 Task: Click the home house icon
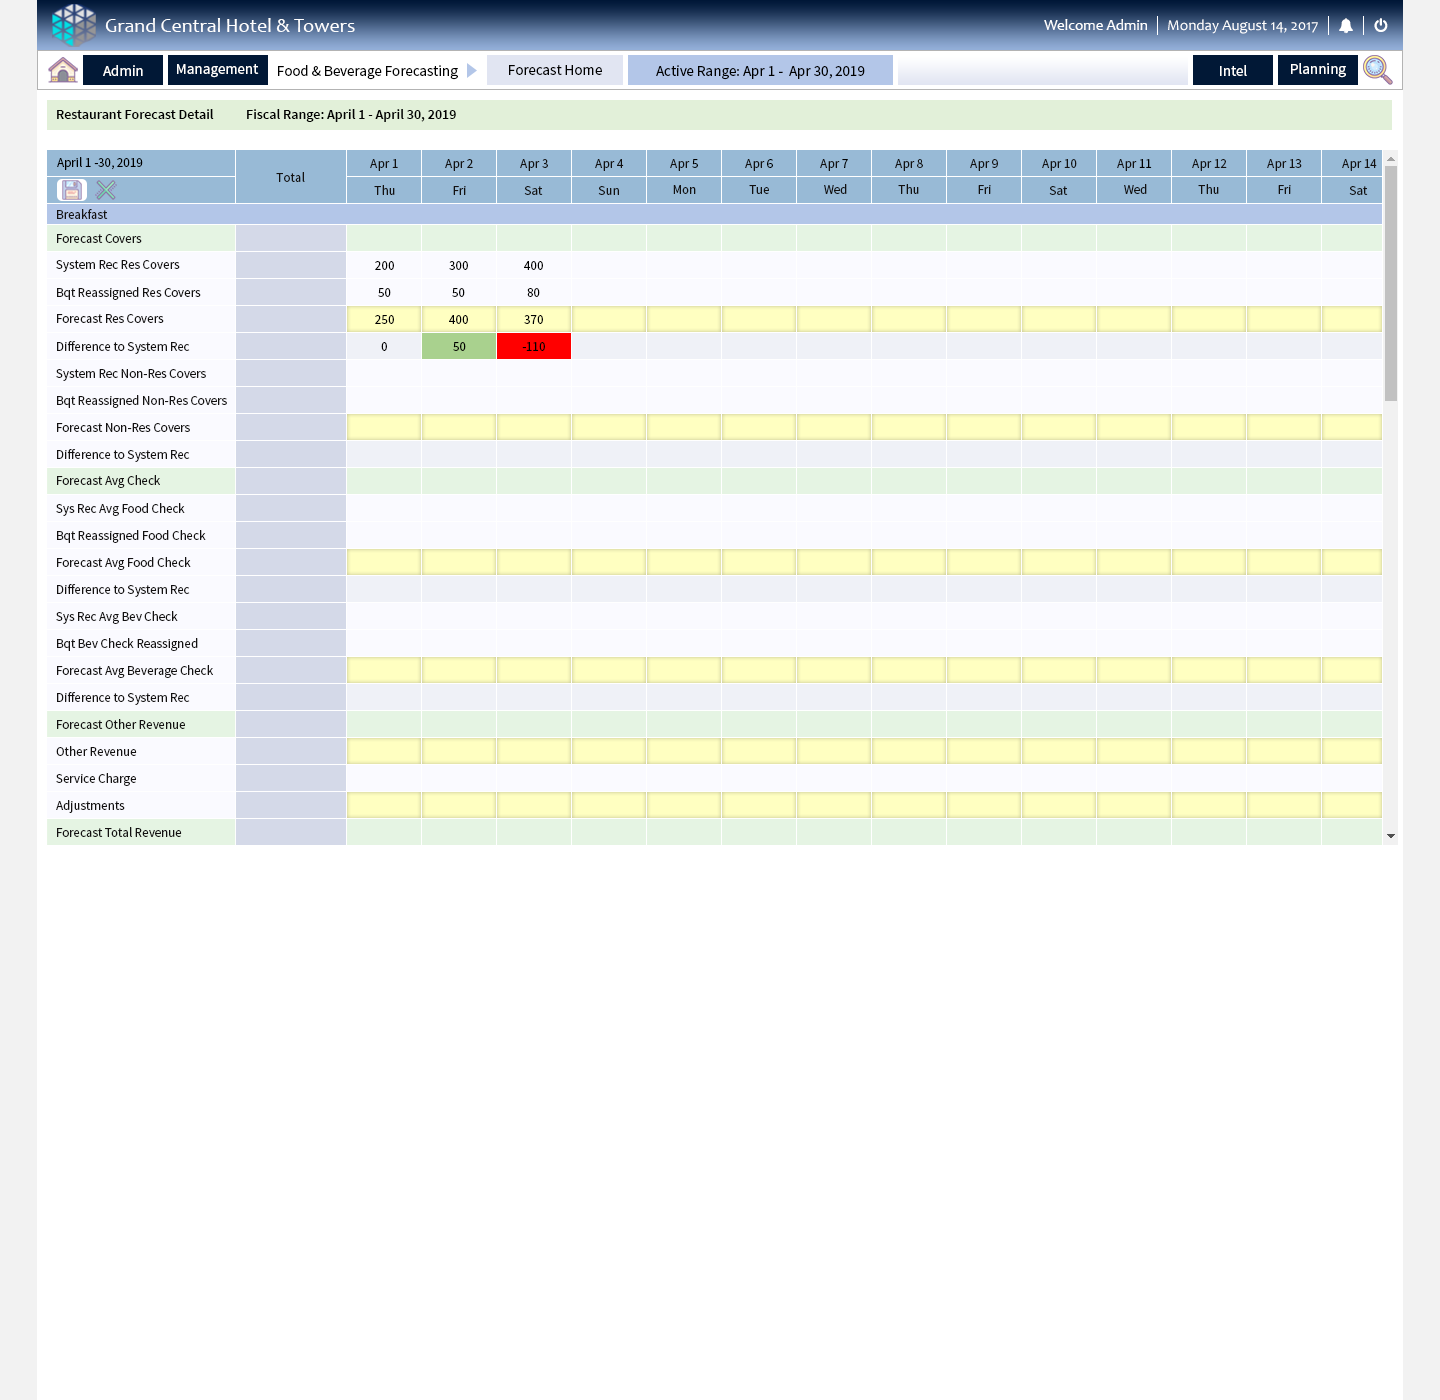pos(63,70)
